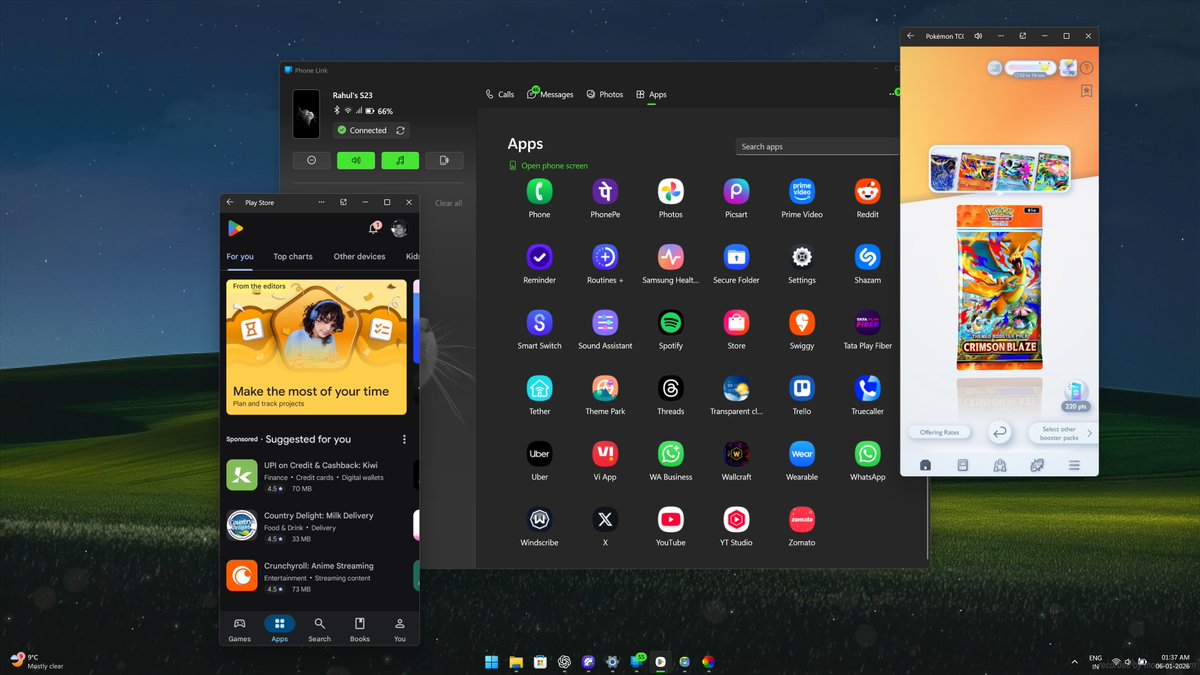Select Top charts tab in Play Store

coord(293,256)
